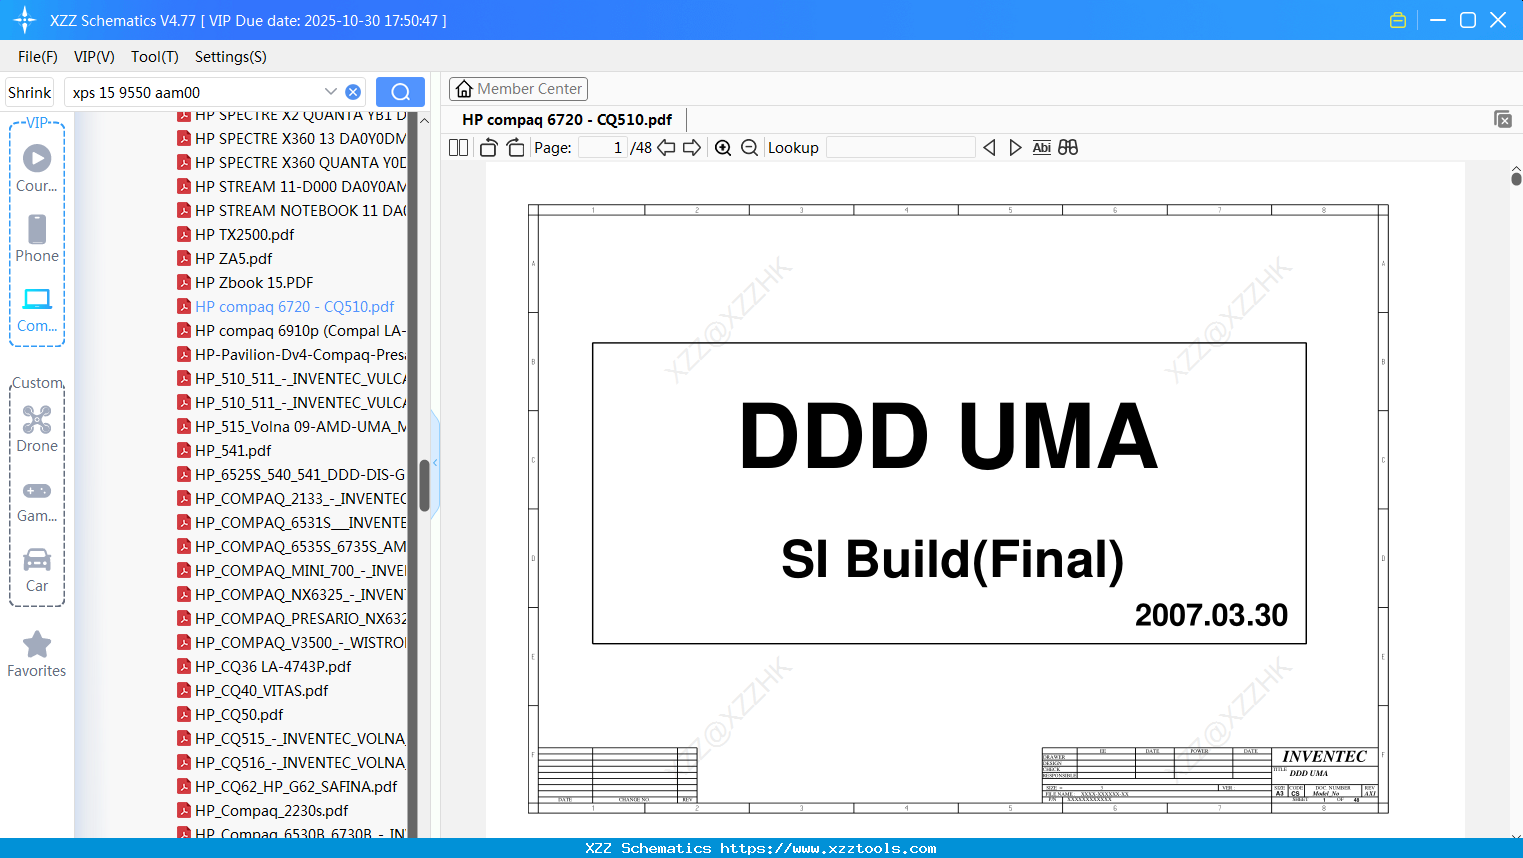1523x858 pixels.
Task: Go to next page arrow
Action: coord(692,148)
